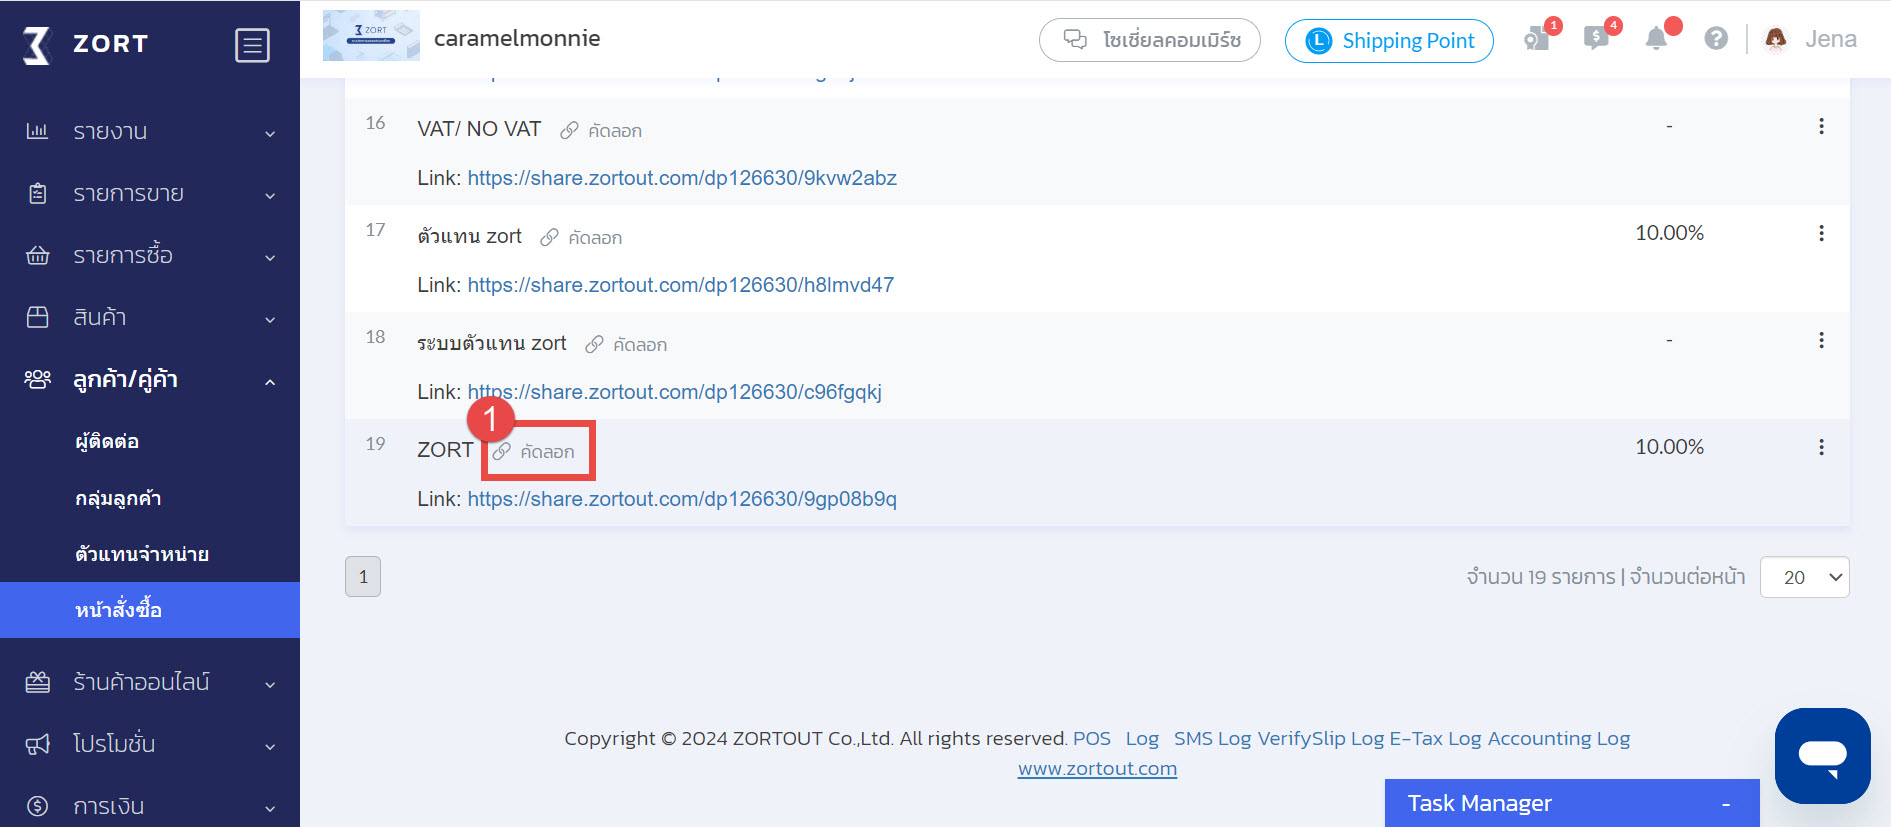Click the caramelmonnie shop thumbnail

(371, 36)
